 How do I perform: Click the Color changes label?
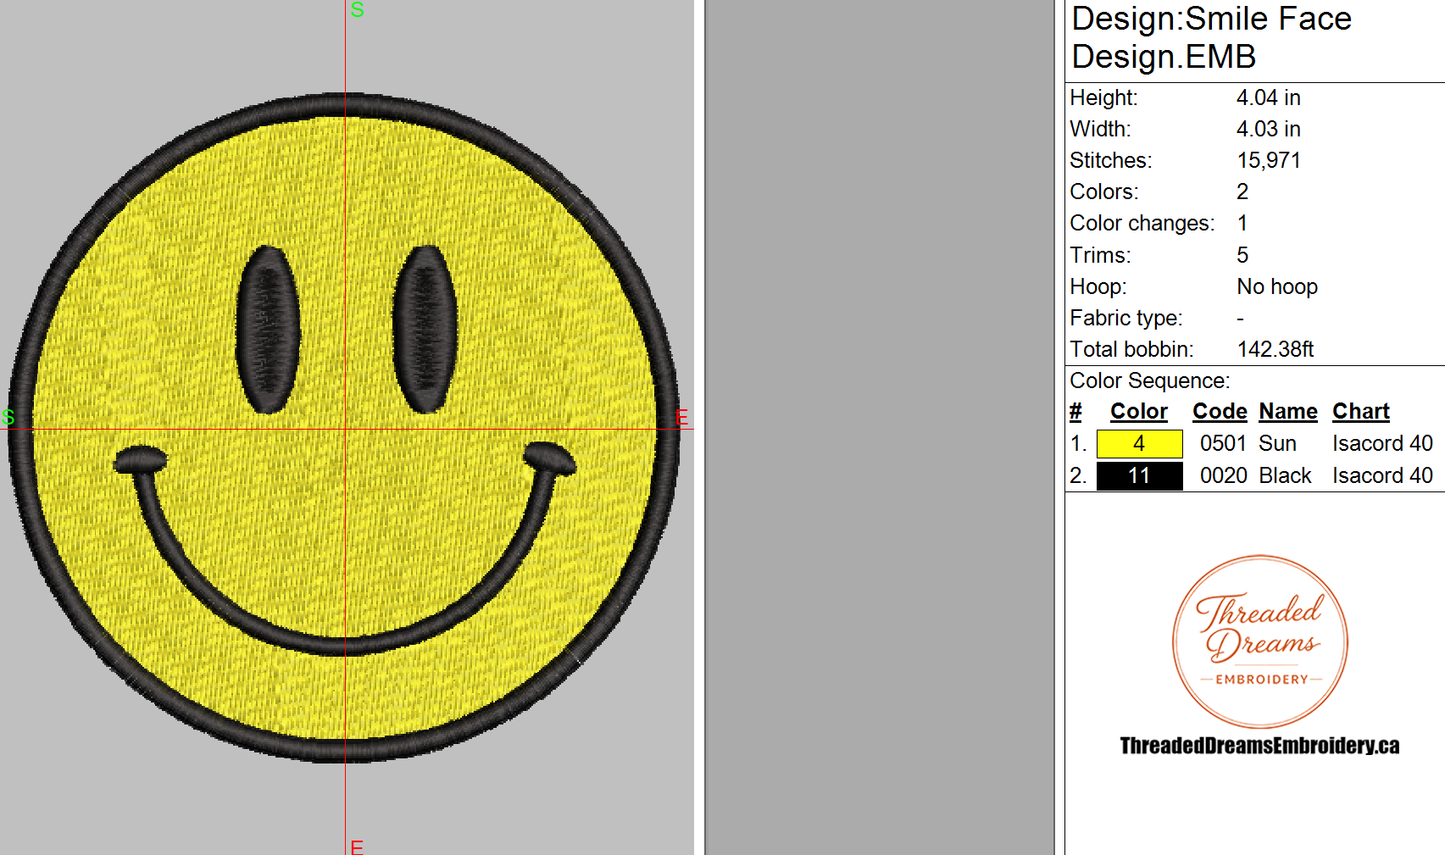pos(1142,223)
